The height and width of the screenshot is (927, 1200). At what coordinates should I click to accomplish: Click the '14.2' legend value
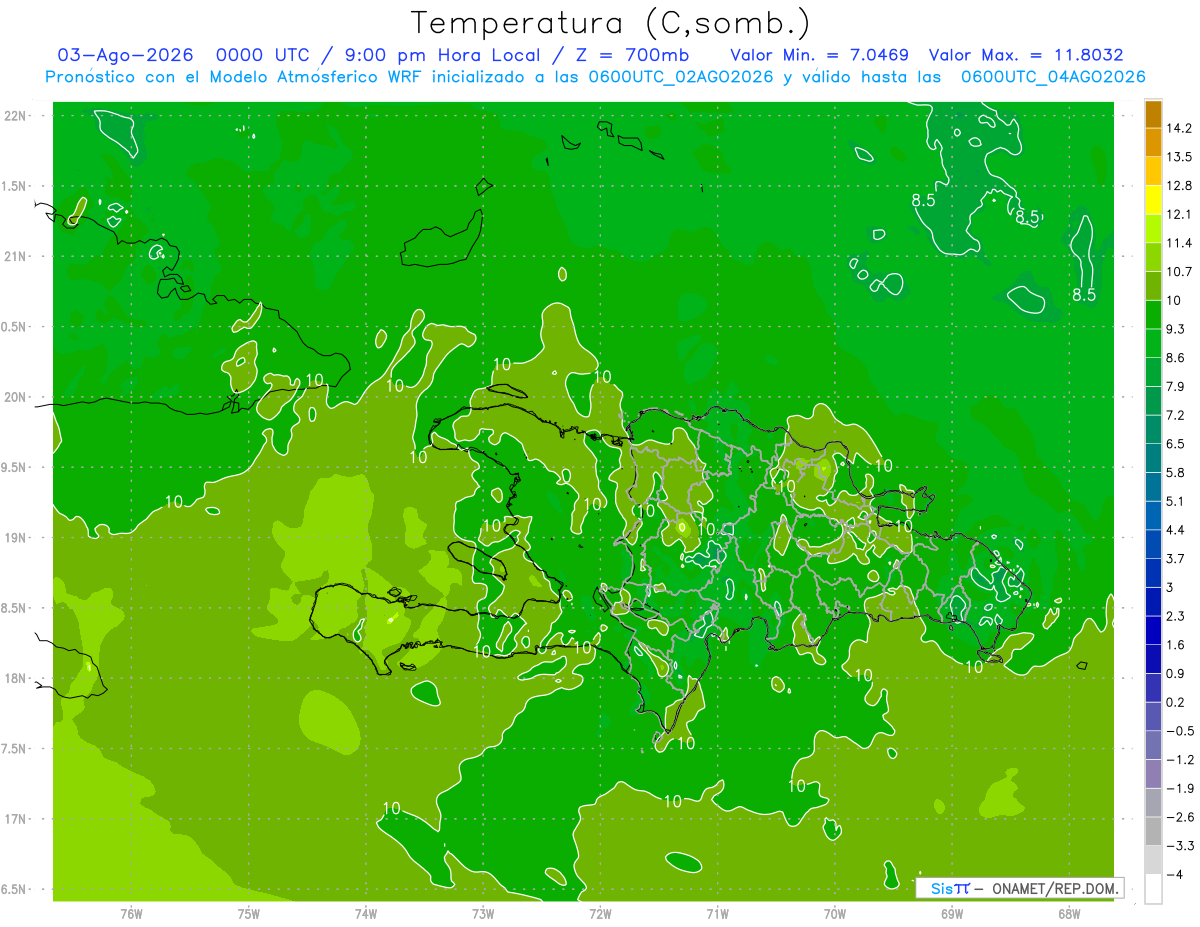(1178, 128)
